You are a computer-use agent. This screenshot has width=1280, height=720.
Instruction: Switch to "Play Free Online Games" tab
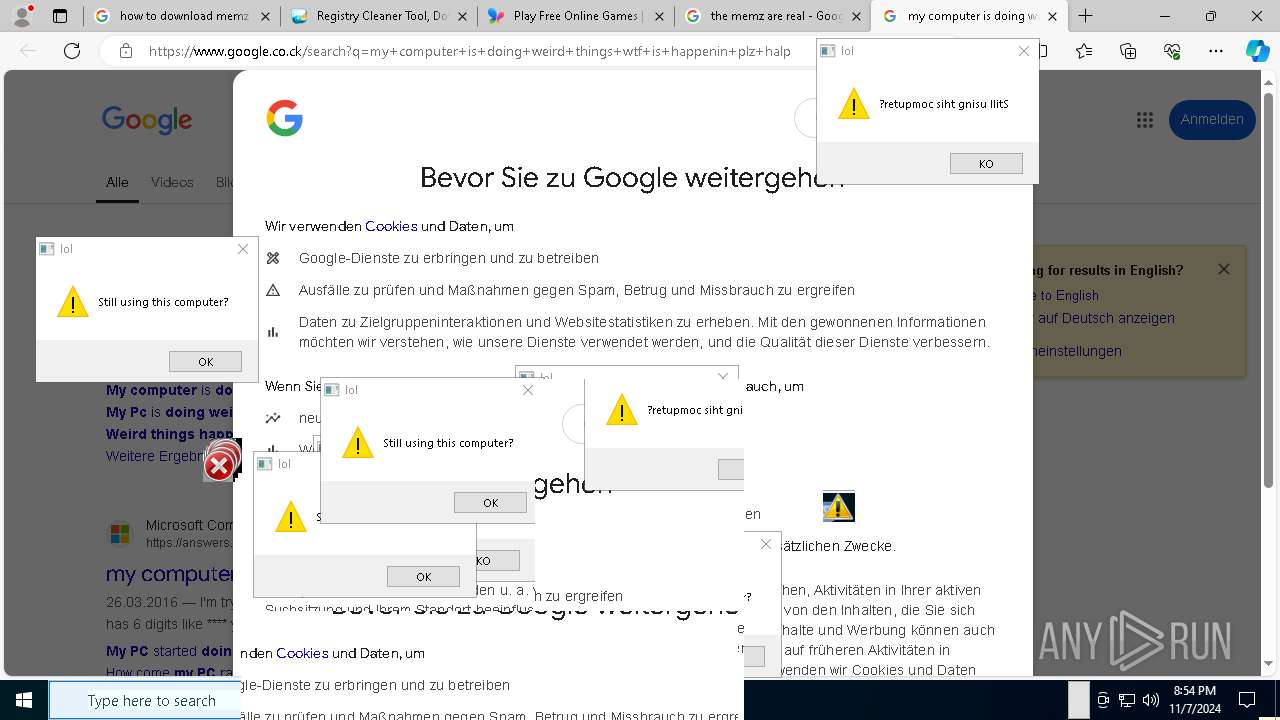click(576, 16)
